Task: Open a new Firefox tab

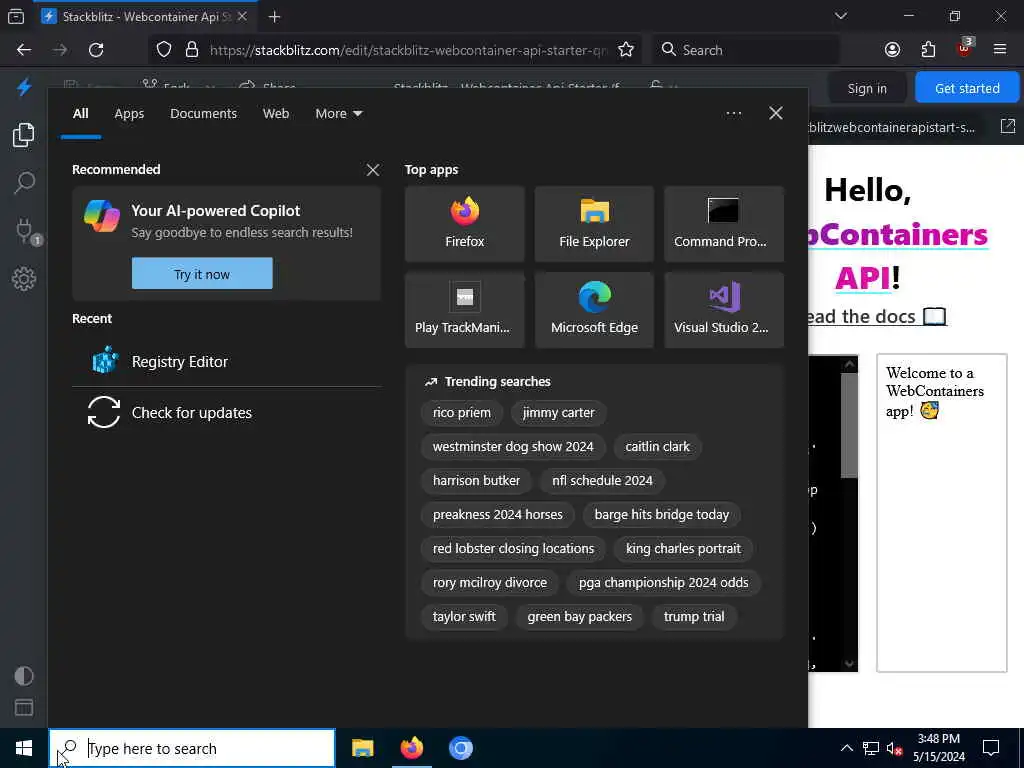Action: pos(274,16)
